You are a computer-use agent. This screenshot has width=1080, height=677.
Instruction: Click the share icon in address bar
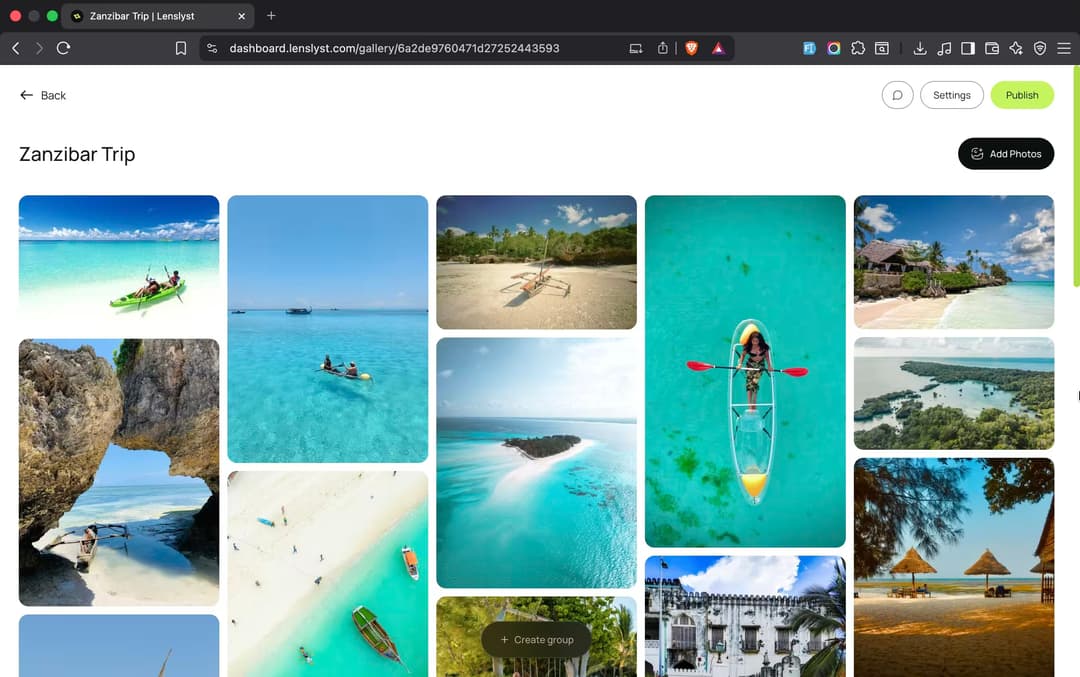tap(663, 48)
